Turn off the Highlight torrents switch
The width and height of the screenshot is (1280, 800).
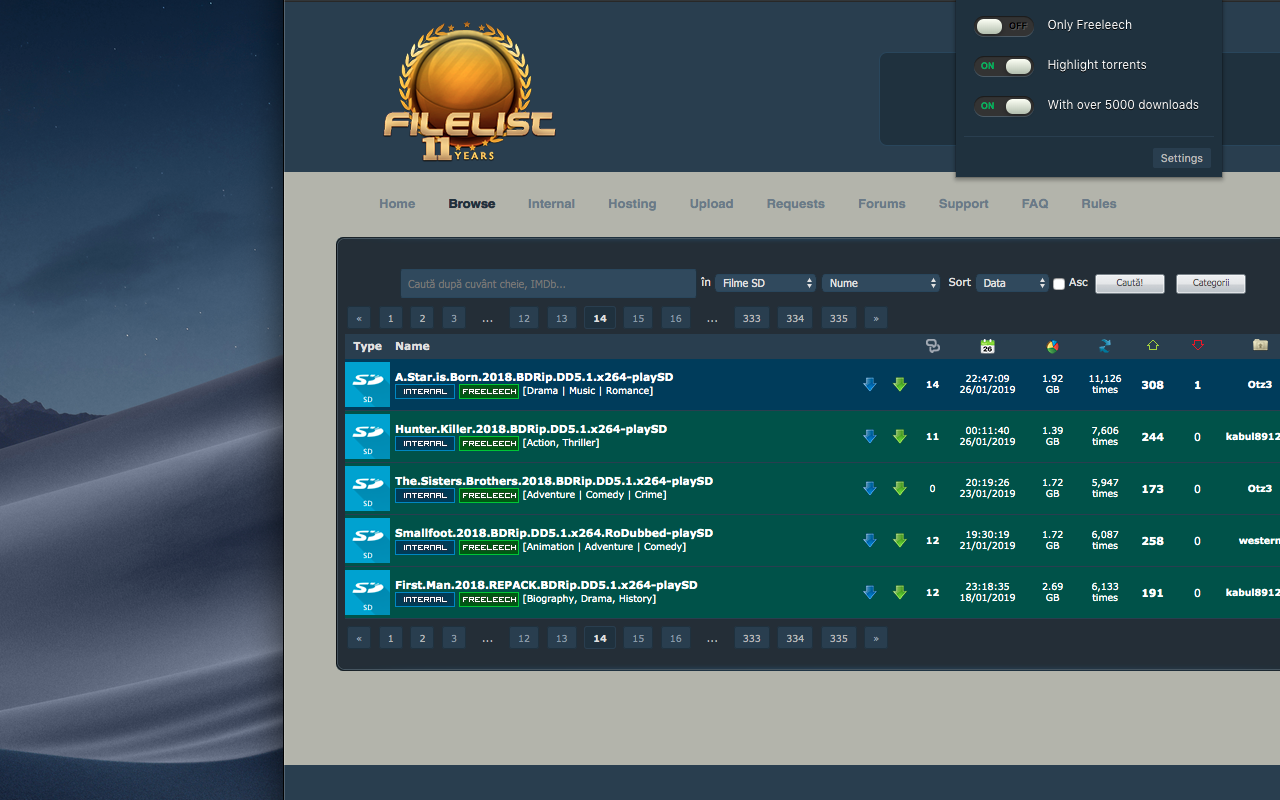1004,66
